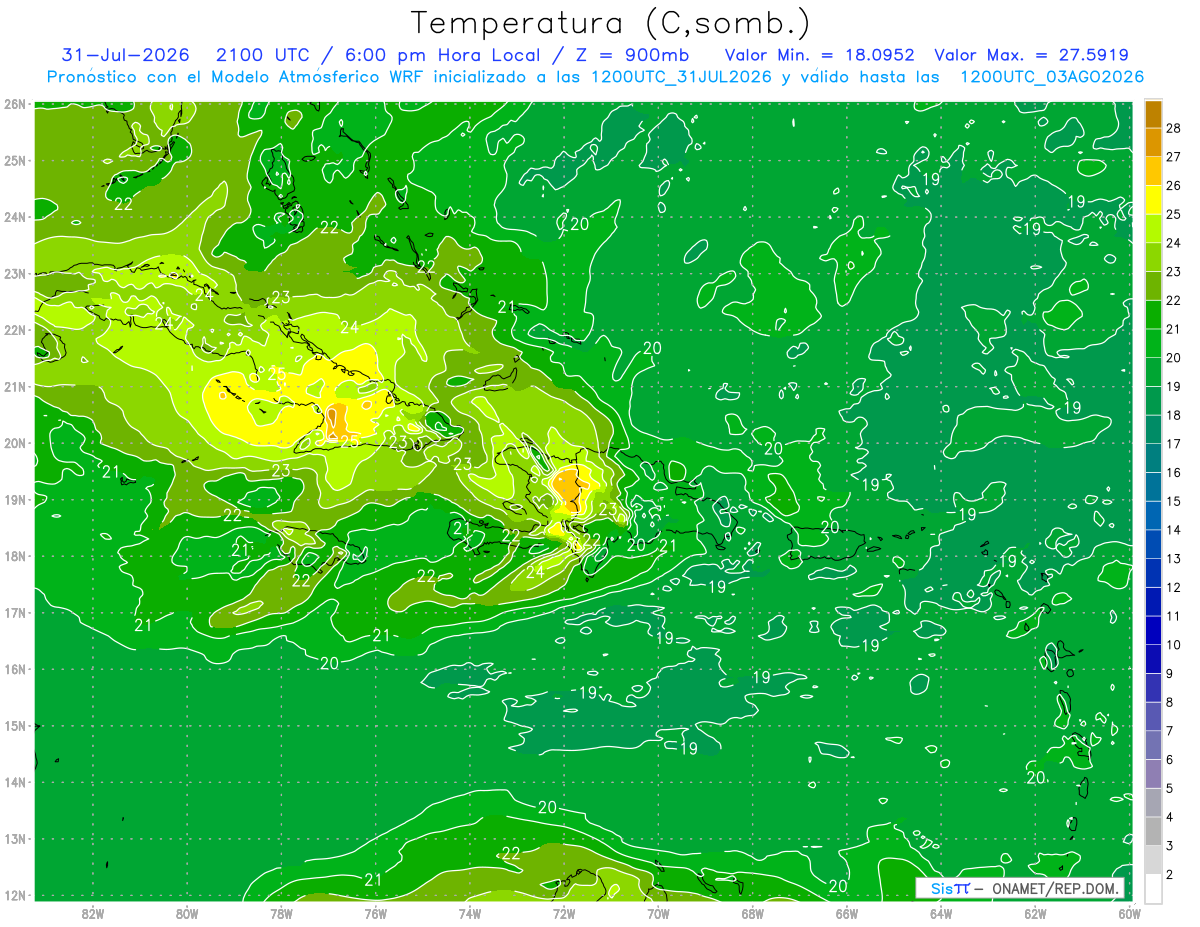Click the dark orange swatch above legend value 28
The height and width of the screenshot is (927, 1200).
1153,114
